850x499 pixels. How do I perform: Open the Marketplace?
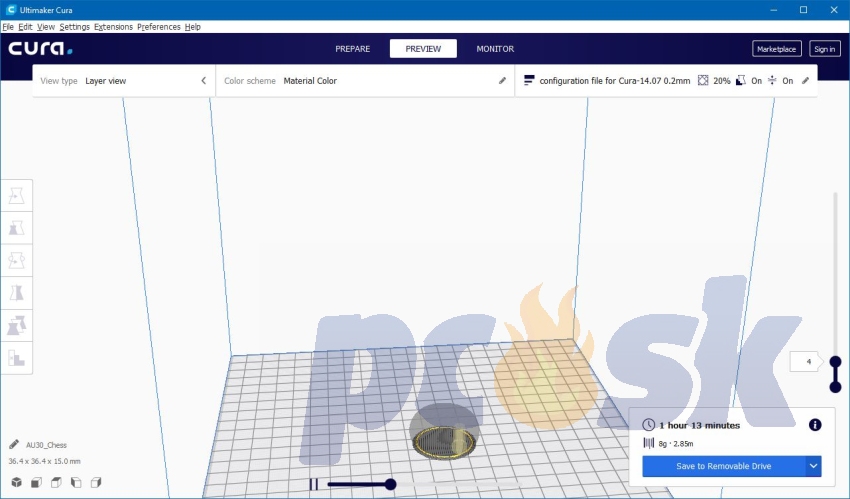[x=776, y=49]
